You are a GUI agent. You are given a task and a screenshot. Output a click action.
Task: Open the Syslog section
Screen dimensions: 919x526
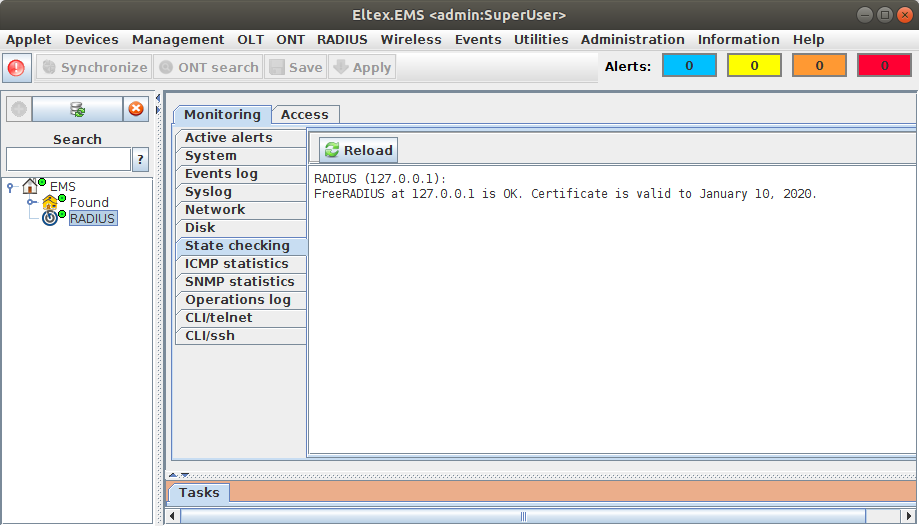241,192
